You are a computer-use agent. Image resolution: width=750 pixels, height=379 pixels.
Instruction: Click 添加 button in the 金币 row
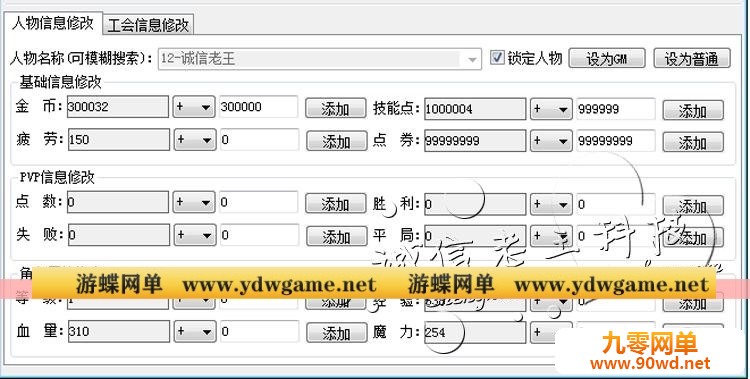336,109
